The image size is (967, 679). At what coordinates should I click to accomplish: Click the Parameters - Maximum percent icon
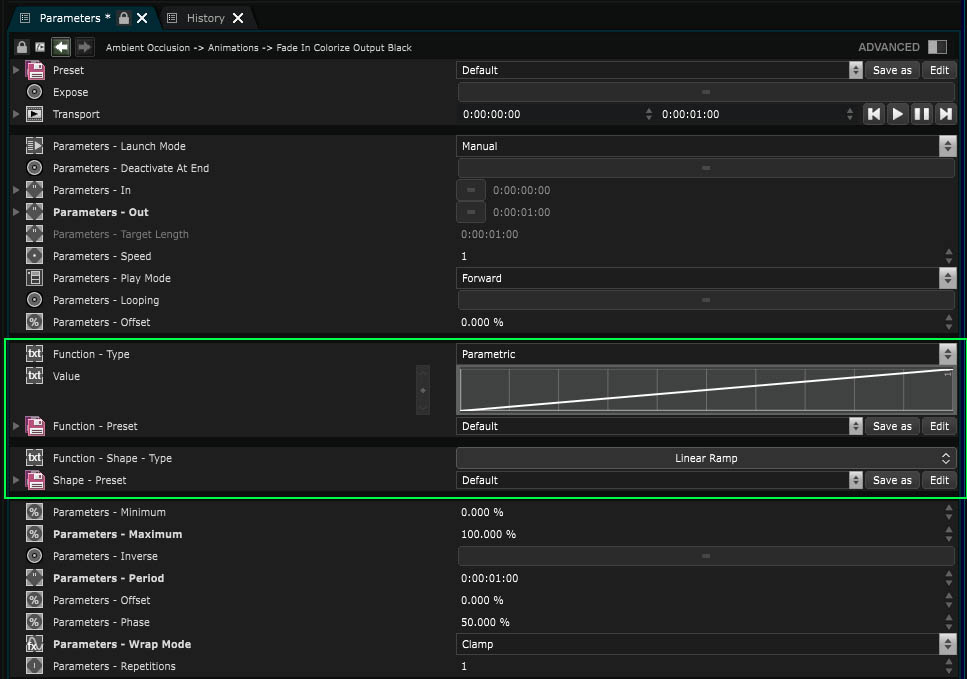click(x=35, y=534)
